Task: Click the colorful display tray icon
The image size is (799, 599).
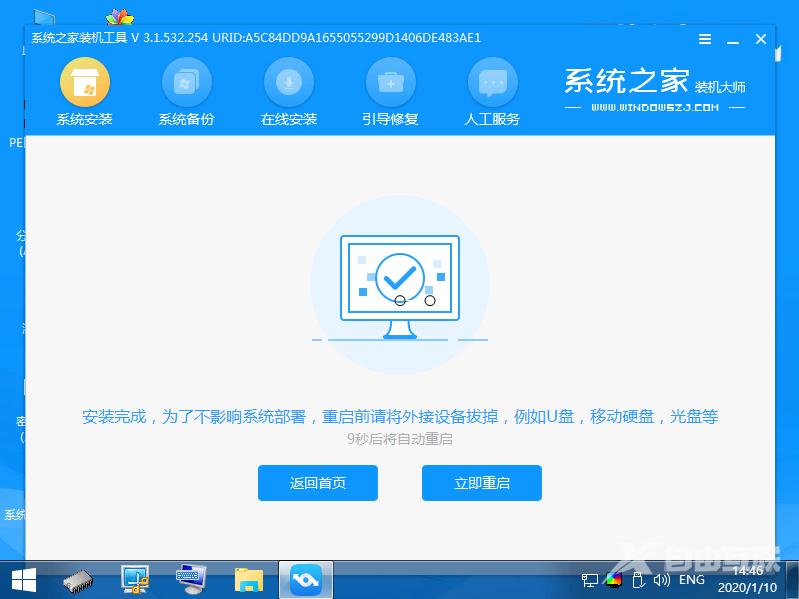Action: coord(614,580)
